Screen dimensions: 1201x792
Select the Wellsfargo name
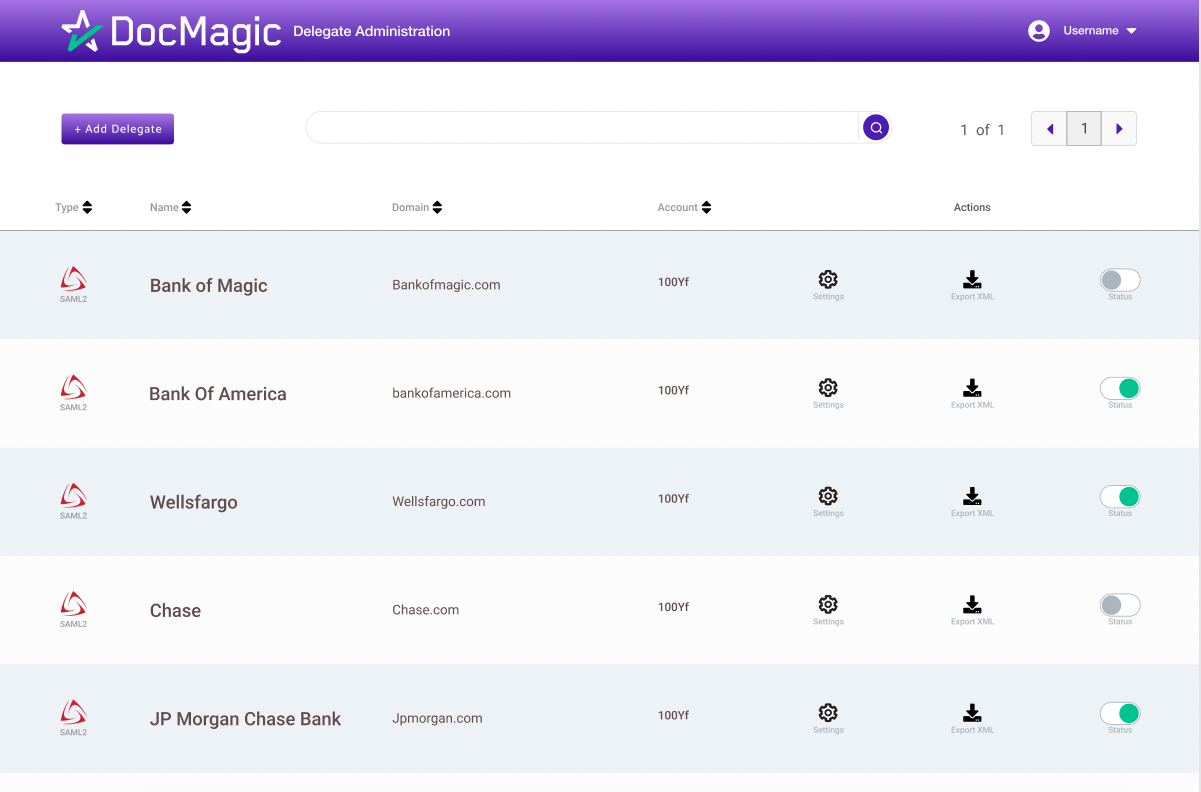(x=194, y=502)
